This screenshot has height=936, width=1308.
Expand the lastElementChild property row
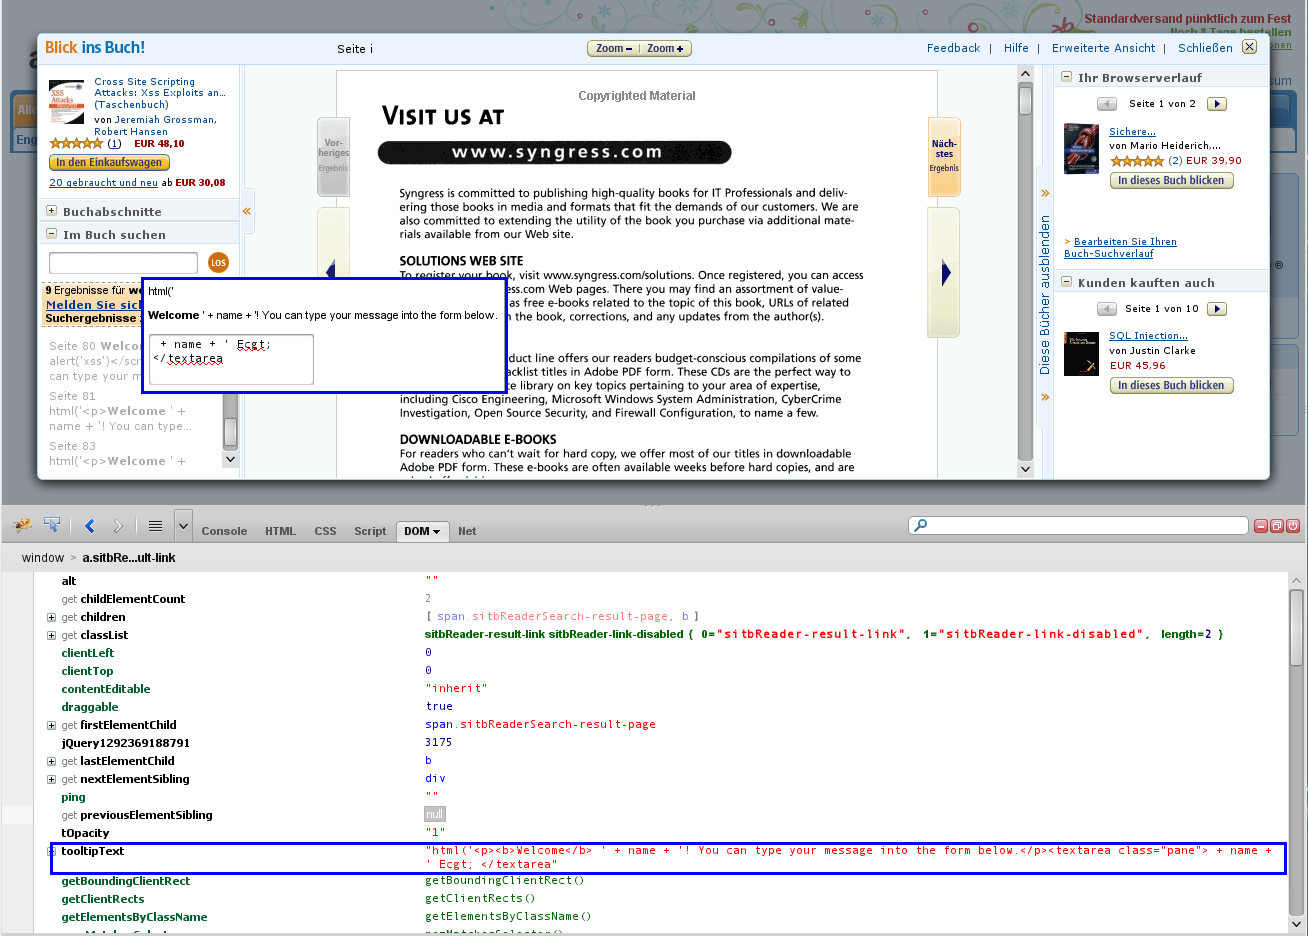pos(52,761)
